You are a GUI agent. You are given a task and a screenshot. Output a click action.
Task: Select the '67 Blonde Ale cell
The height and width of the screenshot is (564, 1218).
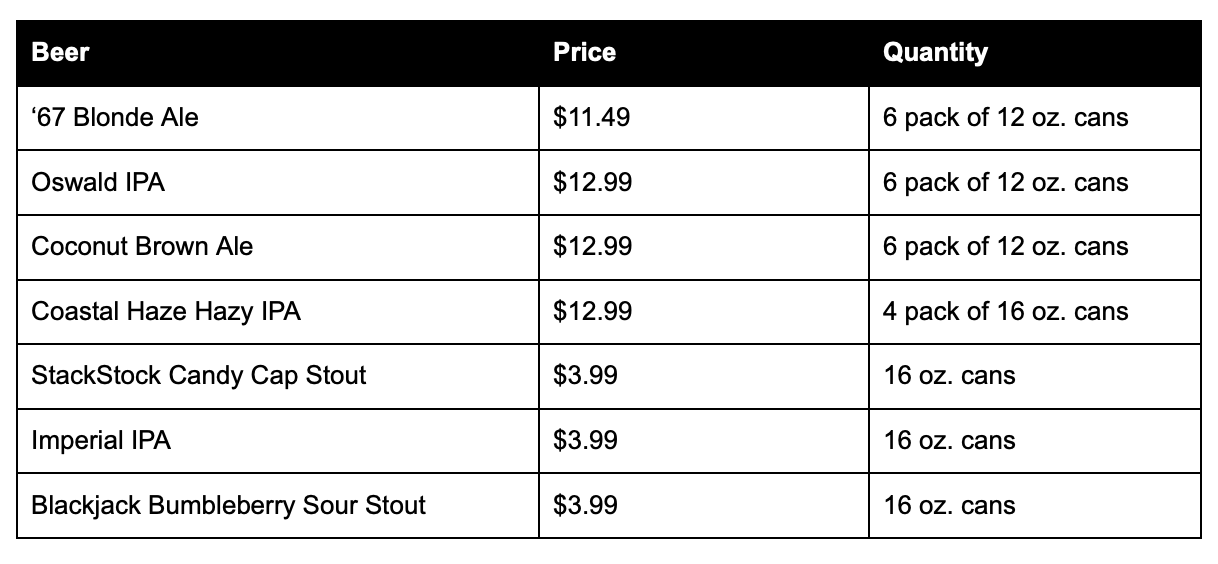(x=278, y=118)
